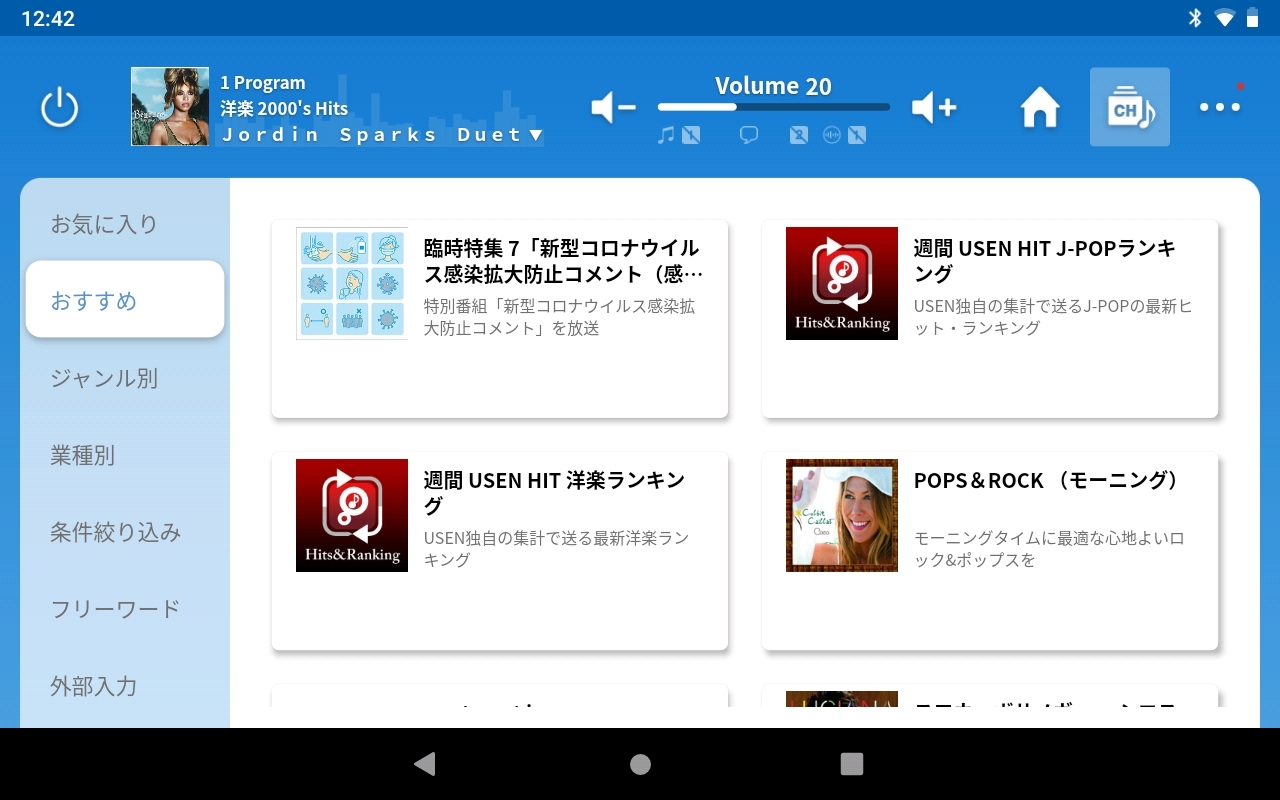Select the お気に入り sidebar tab
This screenshot has height=800, width=1280.
pyautogui.click(x=104, y=224)
